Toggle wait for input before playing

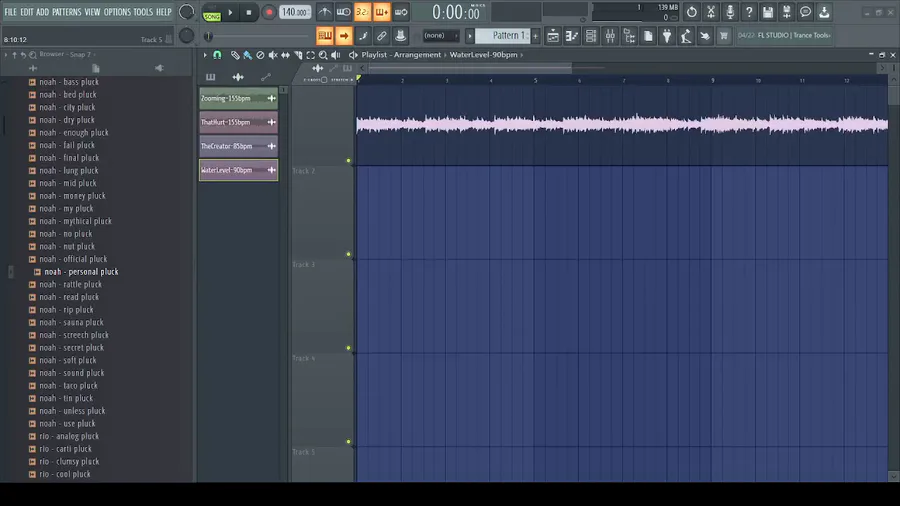coord(343,12)
